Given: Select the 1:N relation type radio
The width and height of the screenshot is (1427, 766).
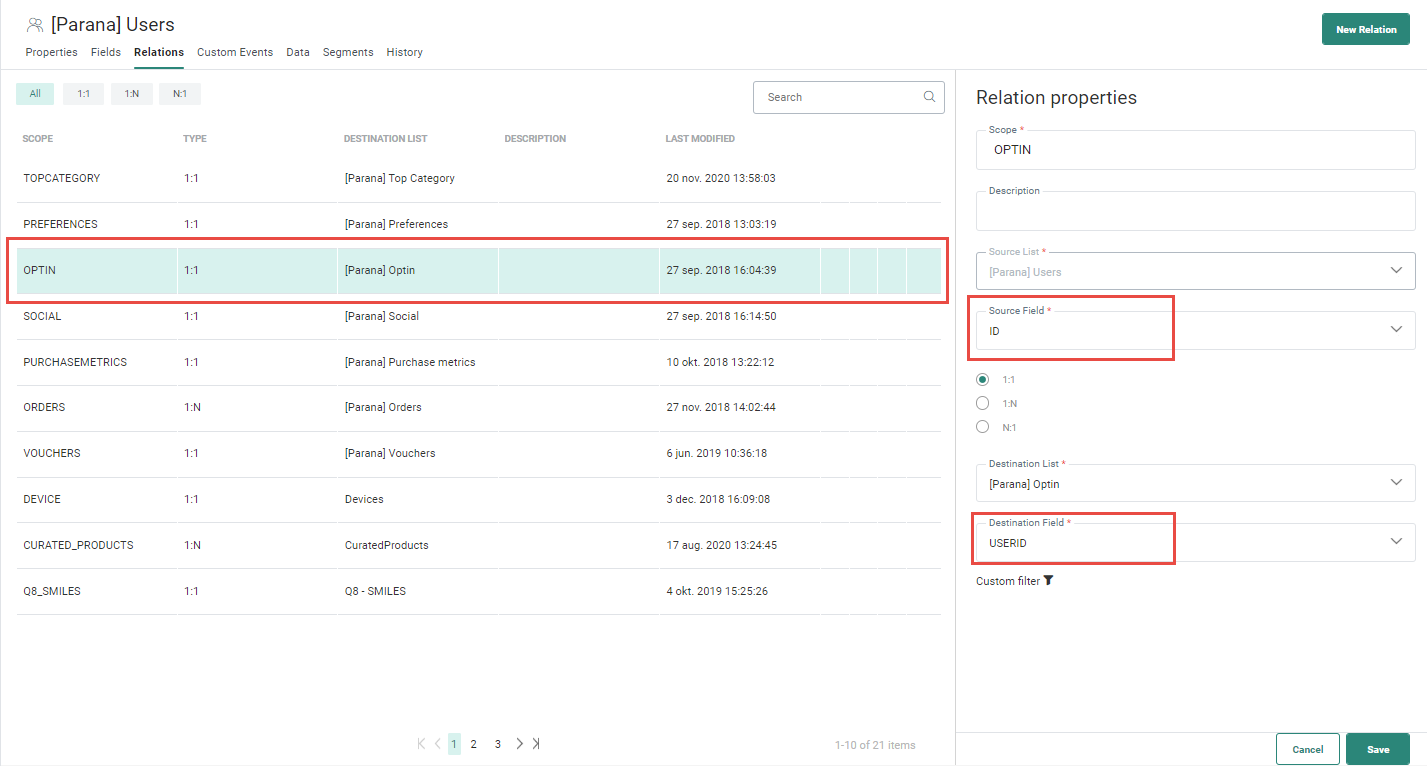Looking at the screenshot, I should (x=983, y=404).
